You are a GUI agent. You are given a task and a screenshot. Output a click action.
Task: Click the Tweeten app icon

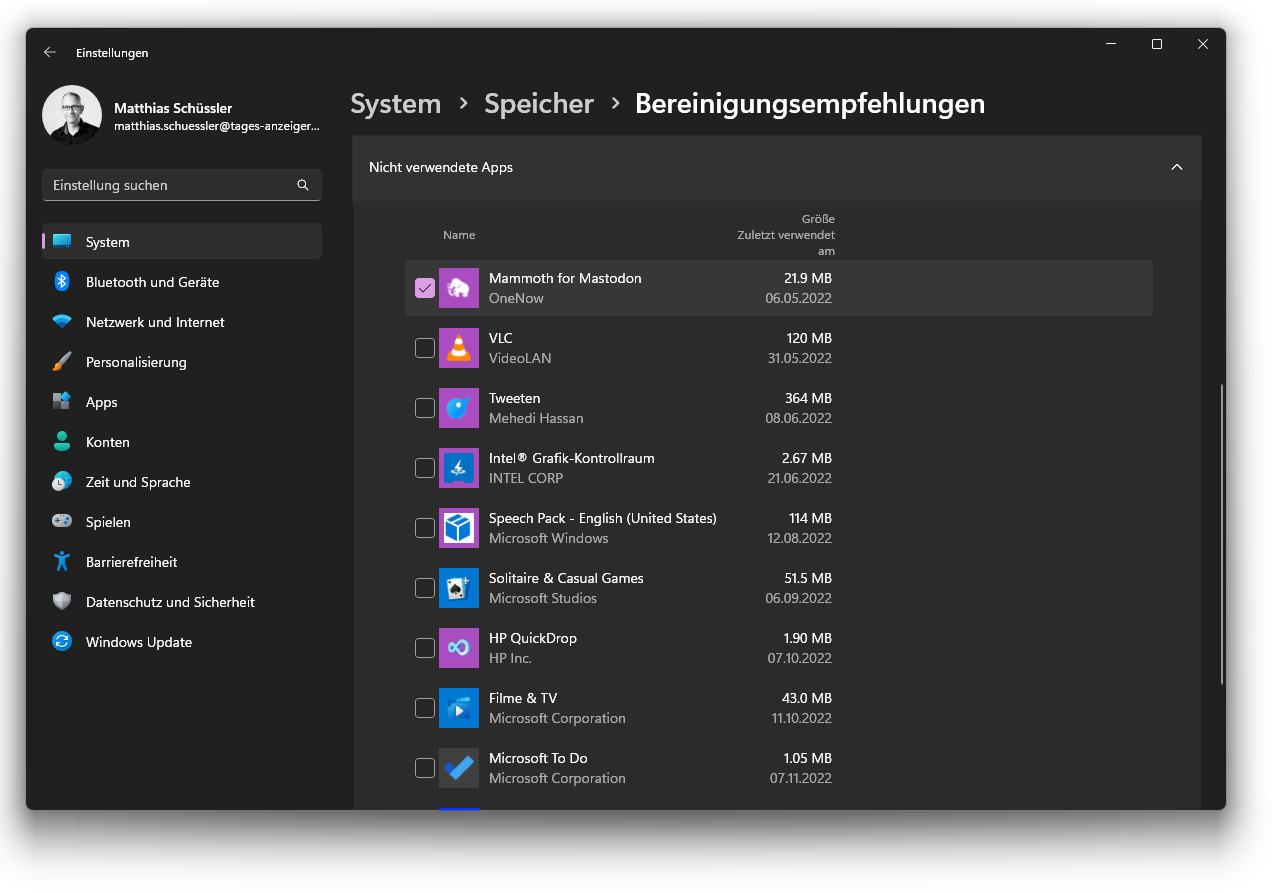[459, 408]
